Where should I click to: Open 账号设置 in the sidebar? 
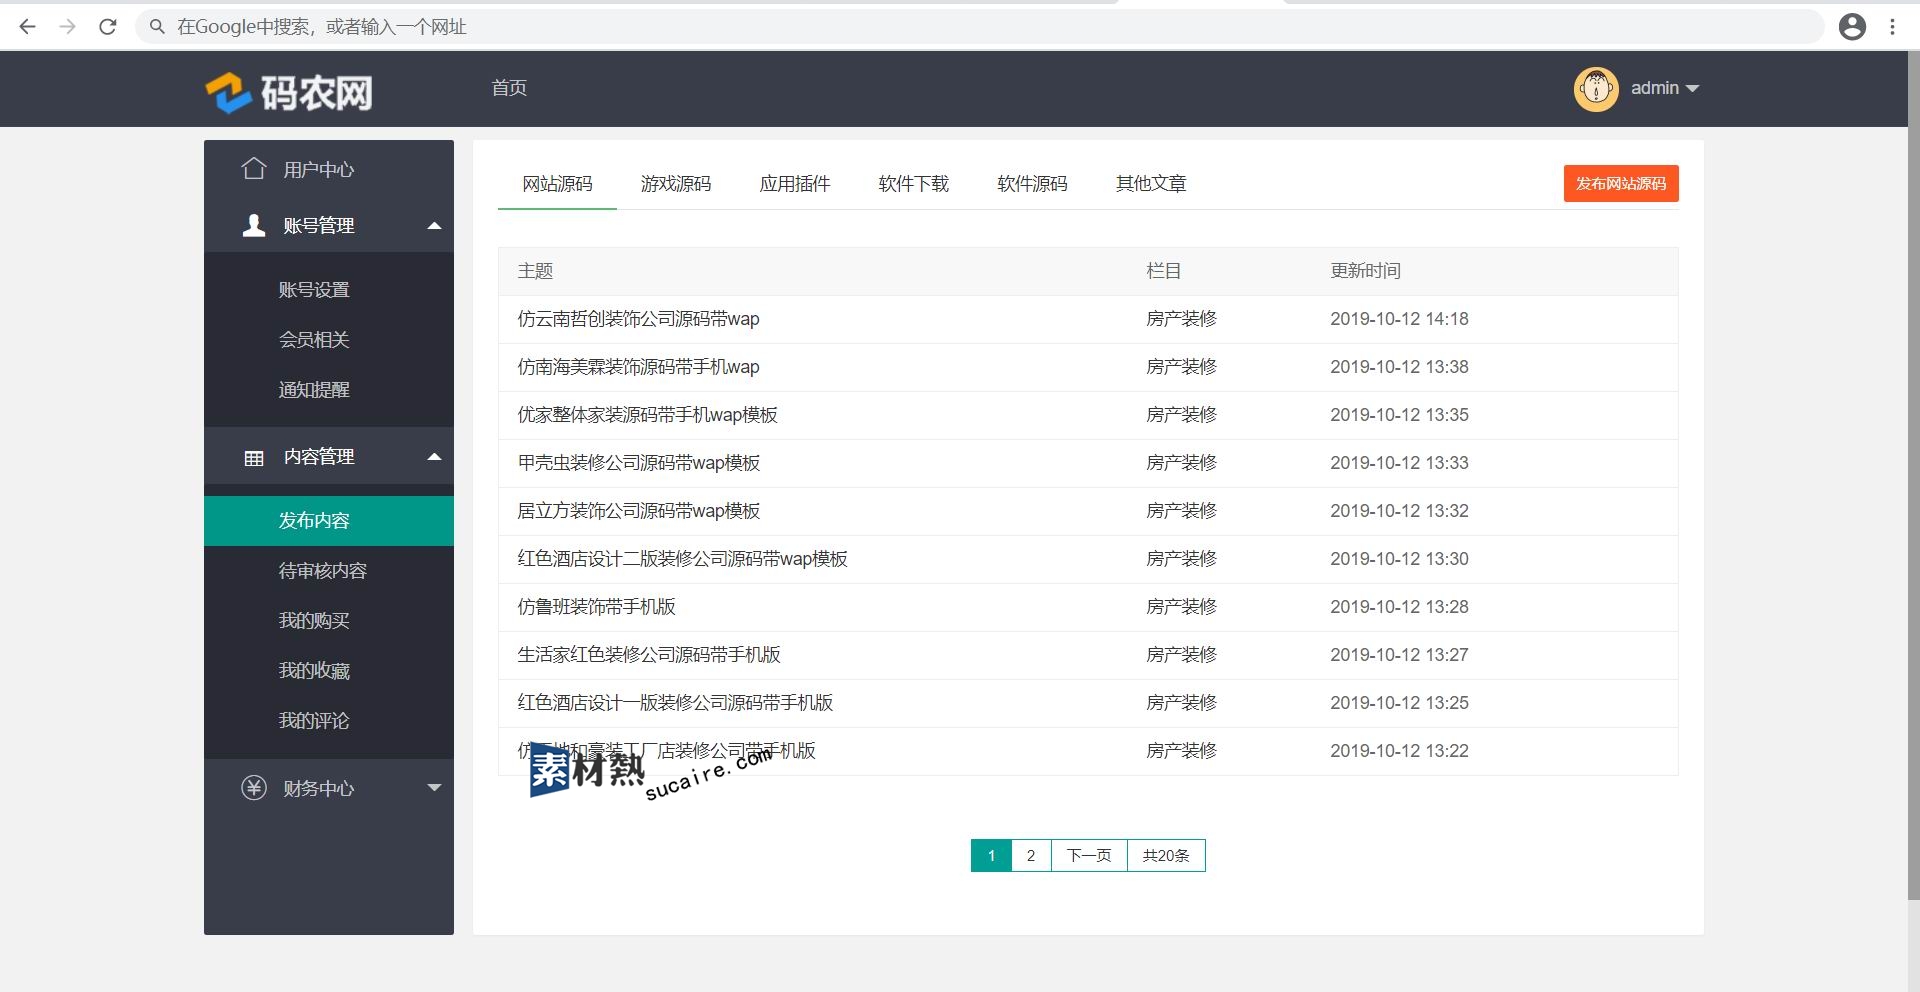tap(314, 290)
